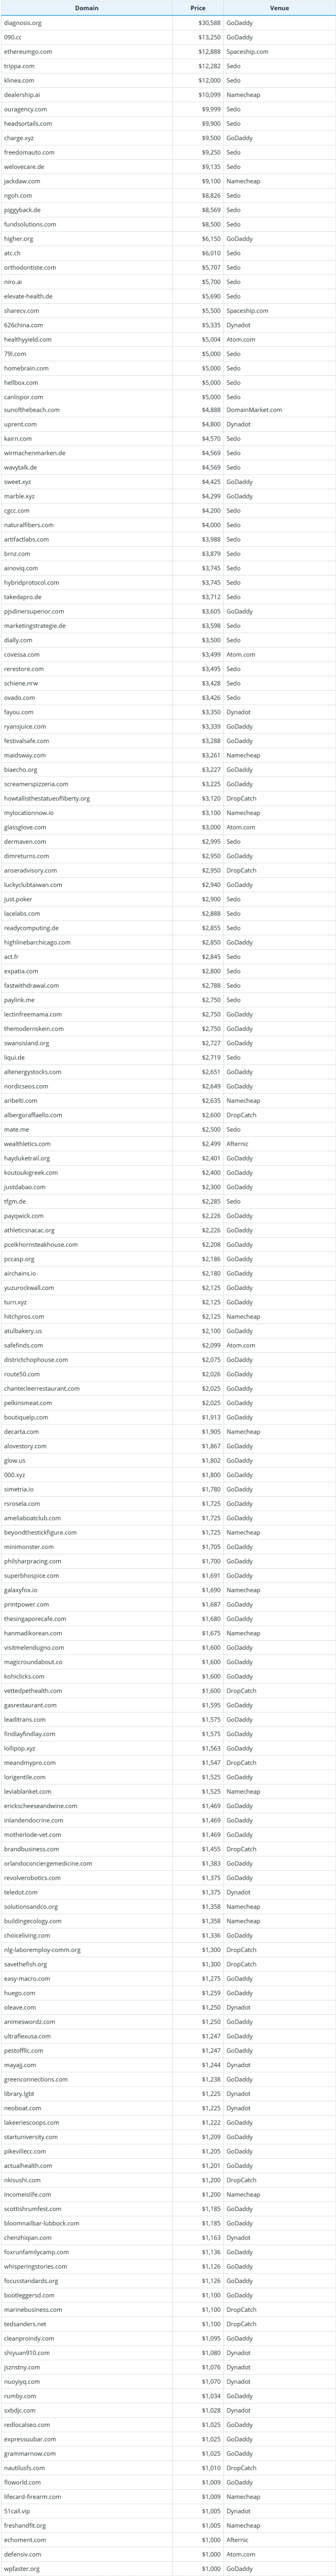Open the glow.us domain link
This screenshot has width=336, height=2576.
[15, 1461]
